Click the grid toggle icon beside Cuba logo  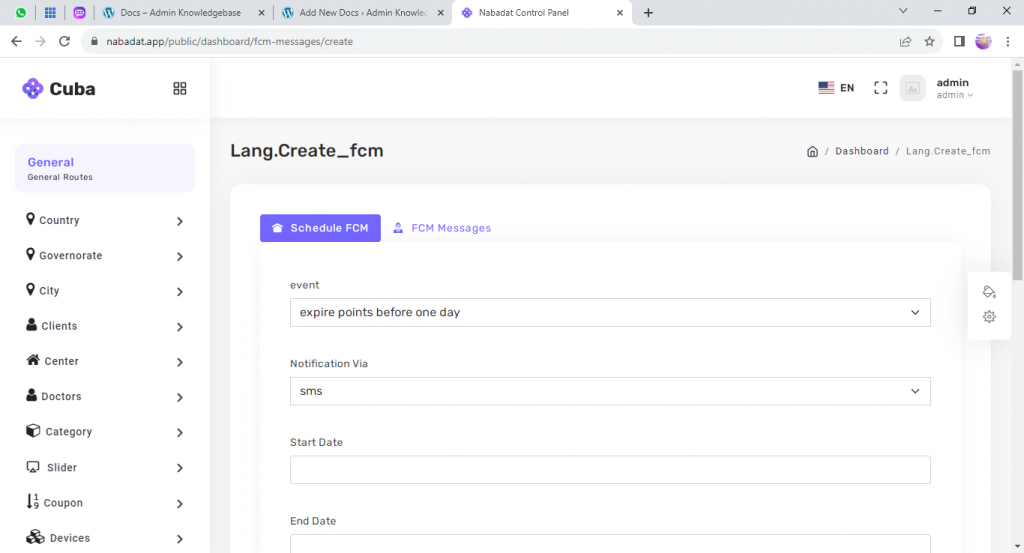[x=180, y=89]
